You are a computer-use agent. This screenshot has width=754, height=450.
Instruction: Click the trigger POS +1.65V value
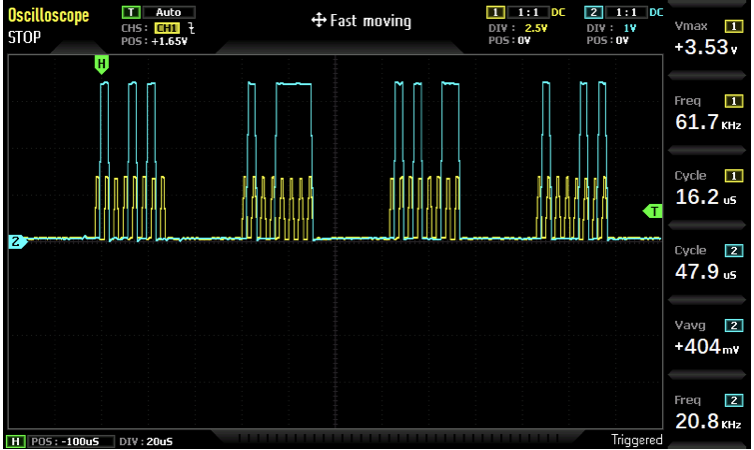coord(169,41)
